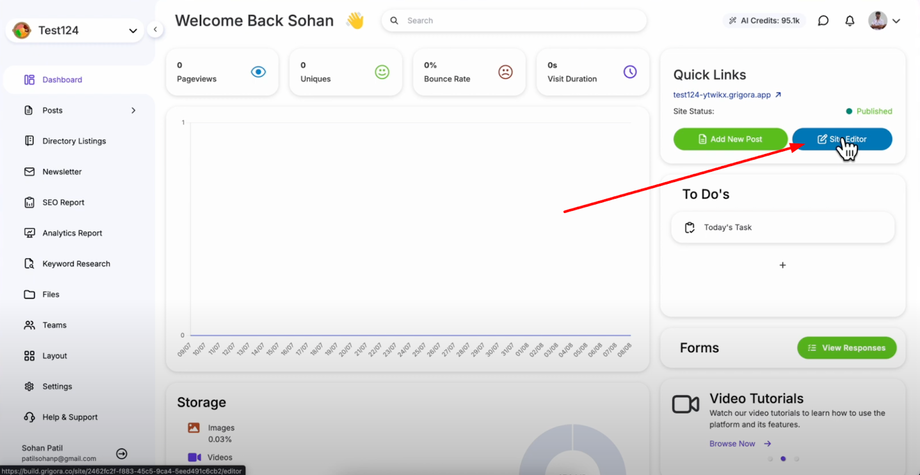Click the Uniques smiley icon
This screenshot has width=920, height=475.
[382, 72]
